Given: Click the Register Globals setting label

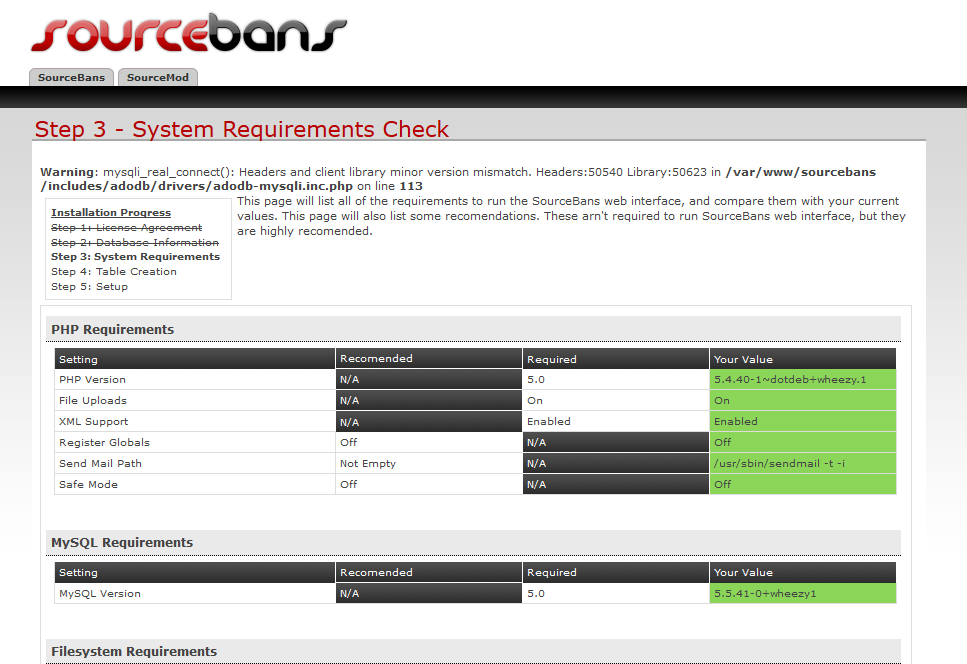Looking at the screenshot, I should 104,443.
